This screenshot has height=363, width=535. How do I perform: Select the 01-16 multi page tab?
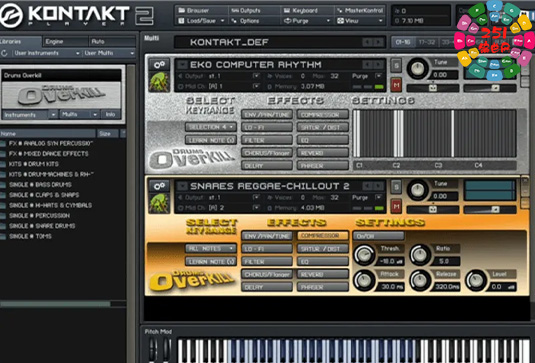click(x=403, y=42)
